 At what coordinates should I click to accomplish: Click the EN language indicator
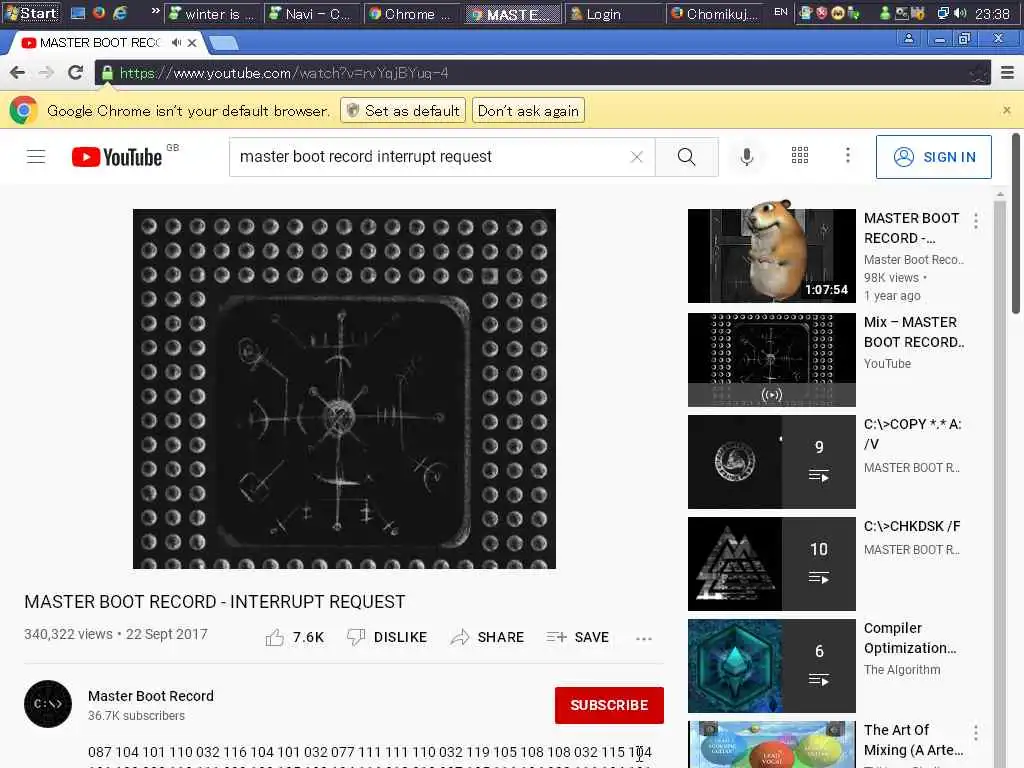coord(780,12)
